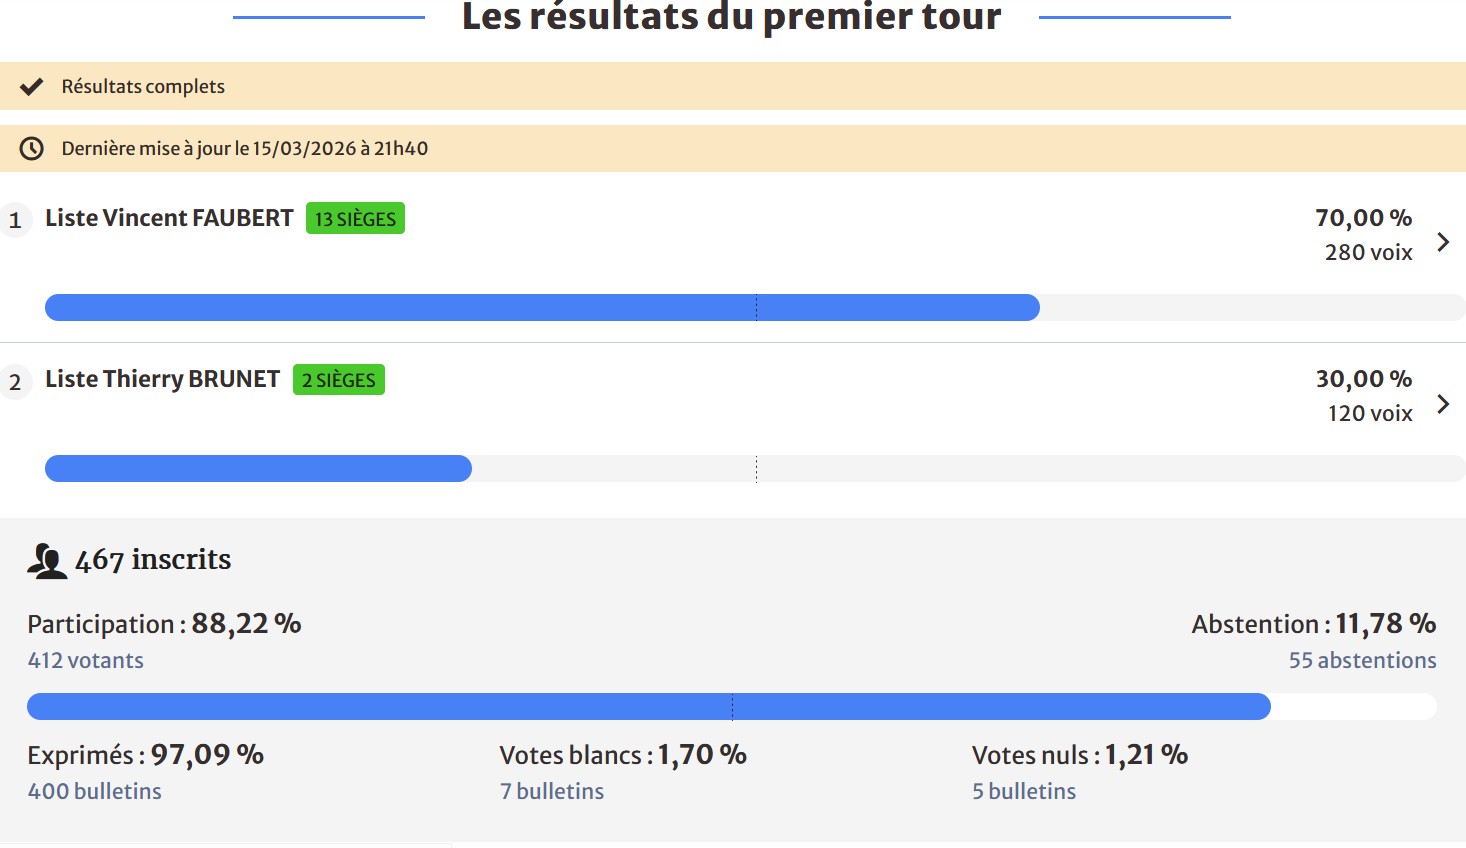
Task: Click the voters icon next to 467 inscrits
Action: [47, 560]
